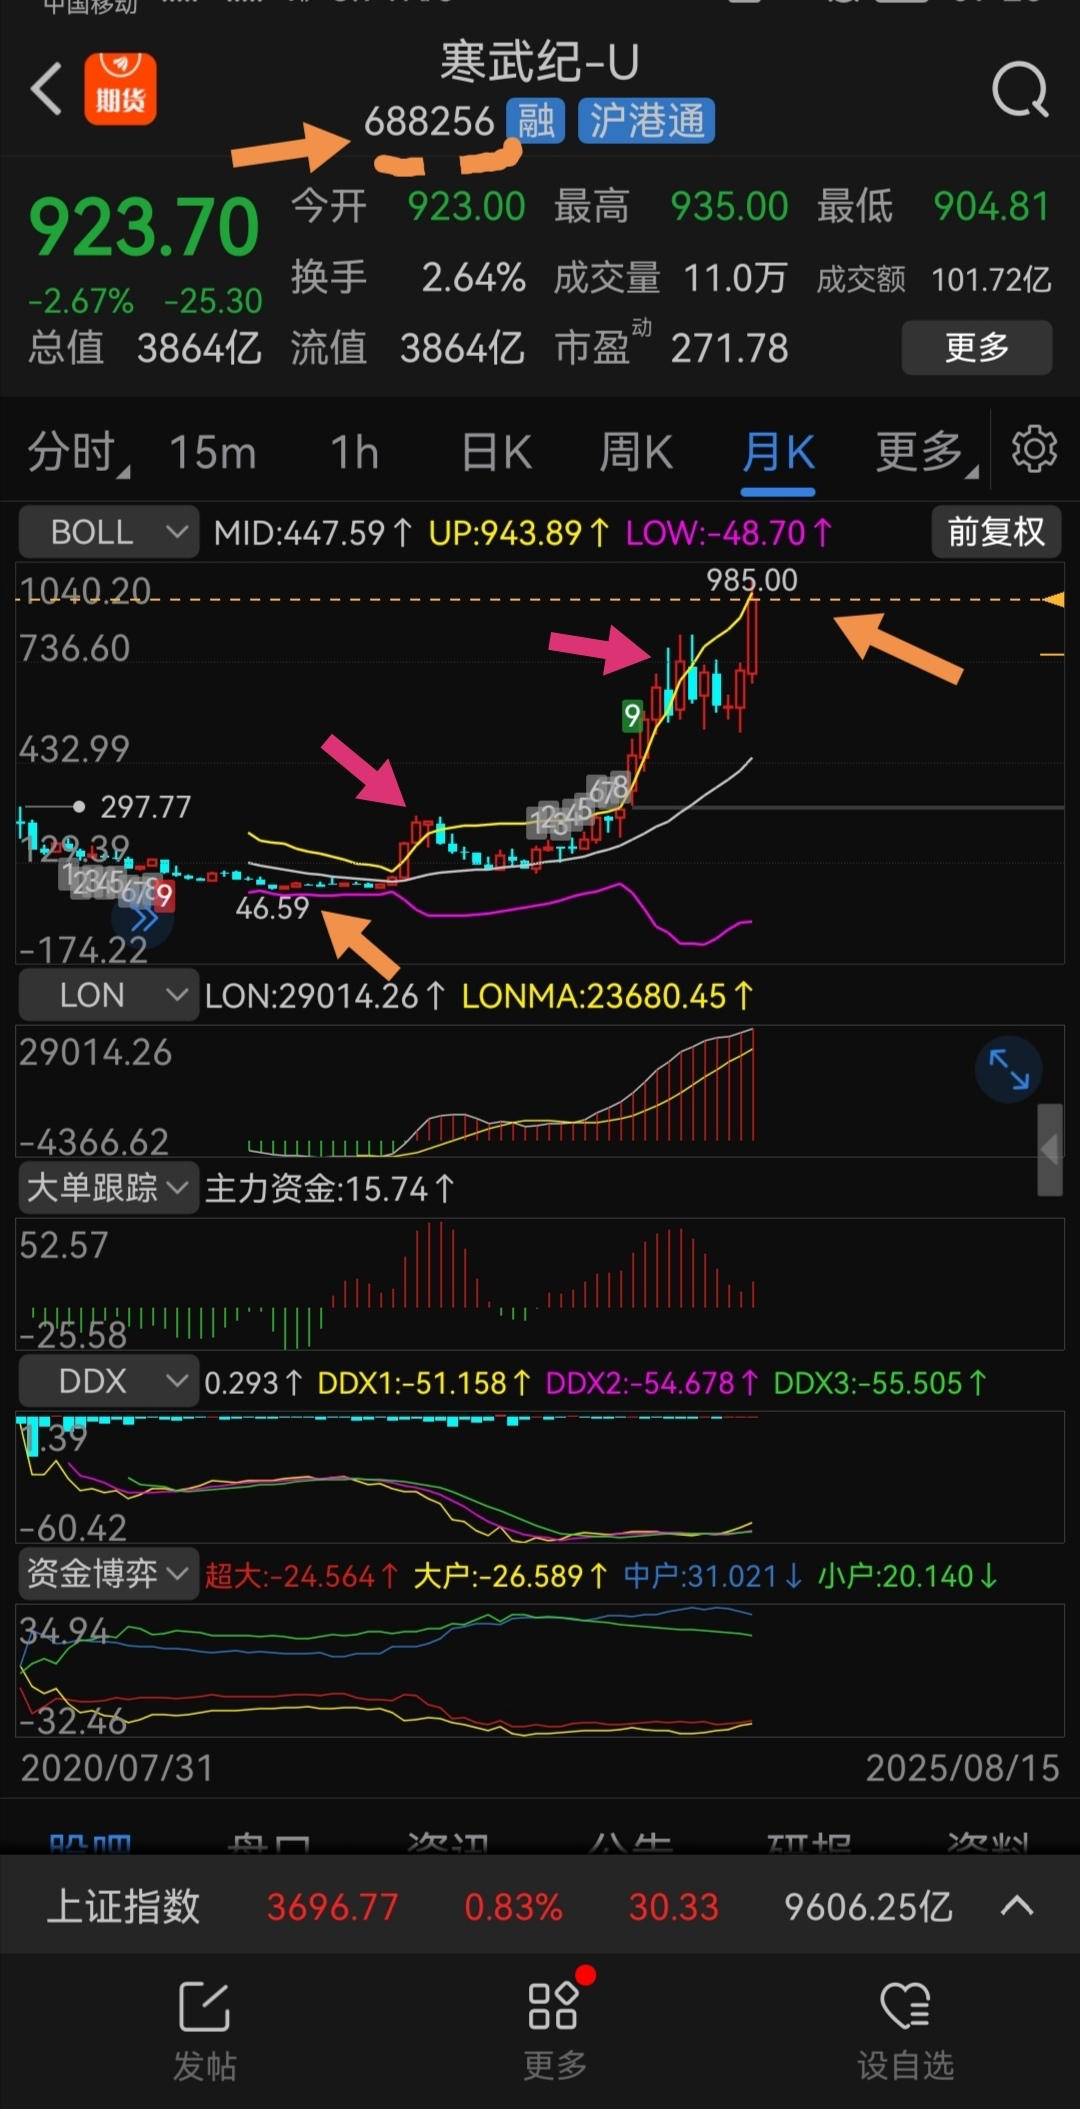Tap the LONMA:23680.45 readout
The height and width of the screenshot is (2109, 1080).
click(607, 996)
